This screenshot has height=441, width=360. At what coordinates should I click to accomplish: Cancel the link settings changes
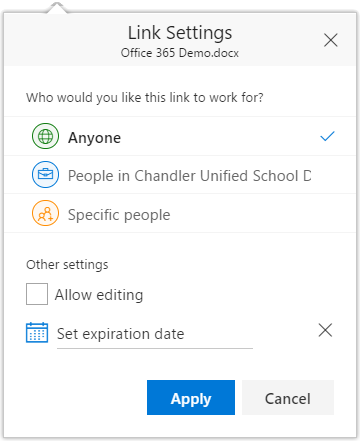click(x=288, y=397)
